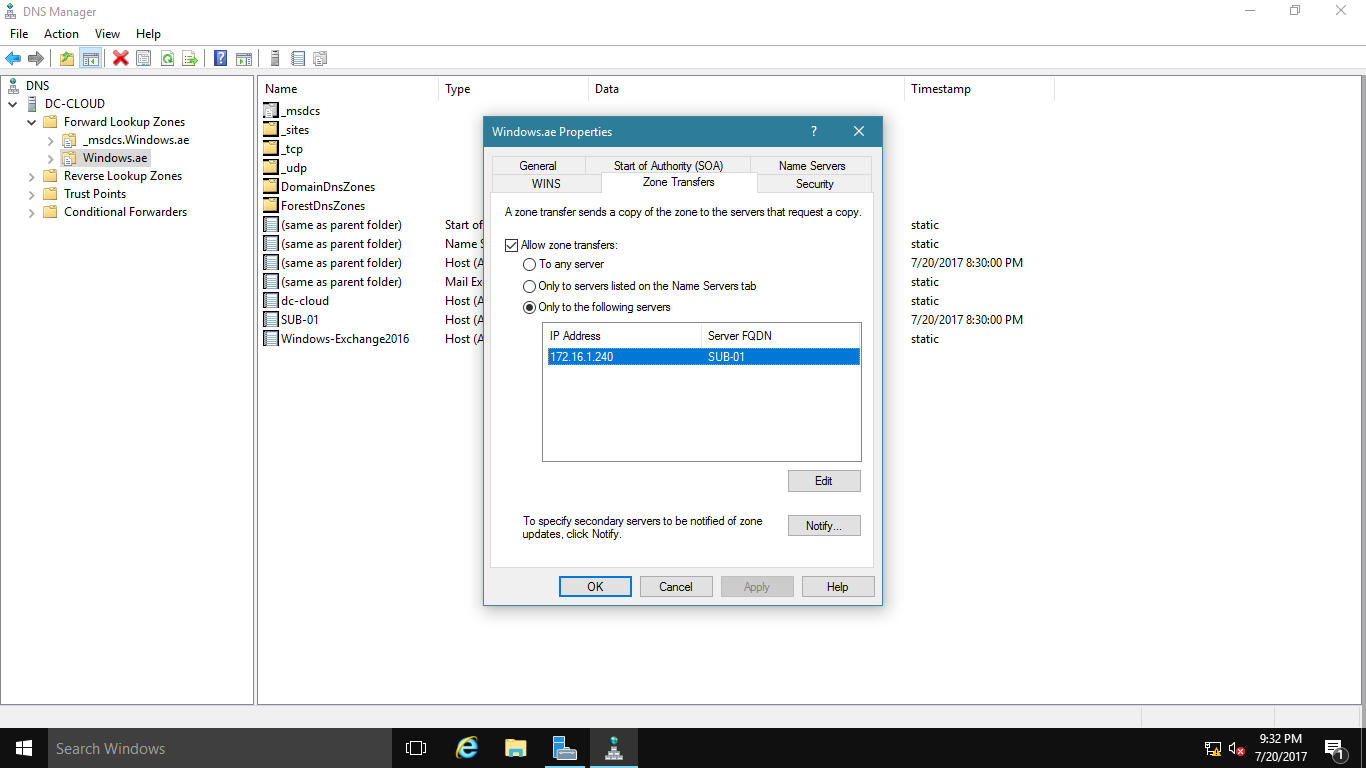
Task: Uncheck Allow zone transfers checkbox
Action: (x=512, y=245)
